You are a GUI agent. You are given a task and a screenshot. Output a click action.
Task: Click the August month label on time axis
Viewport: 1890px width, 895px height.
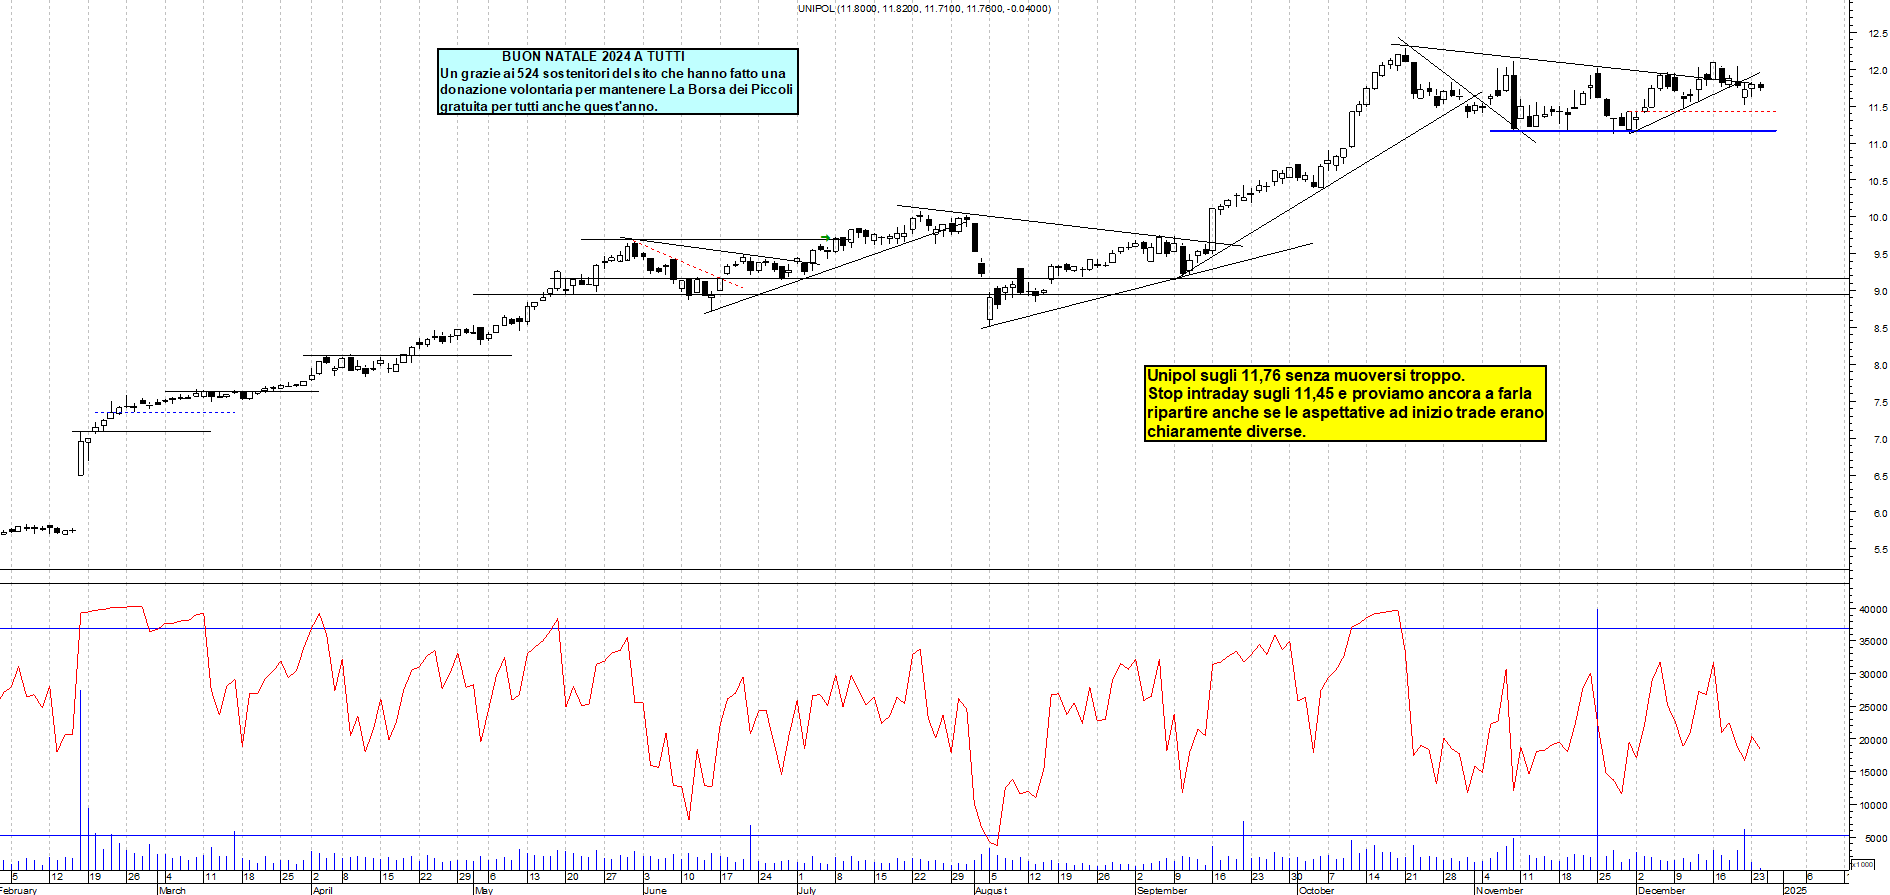(991, 890)
